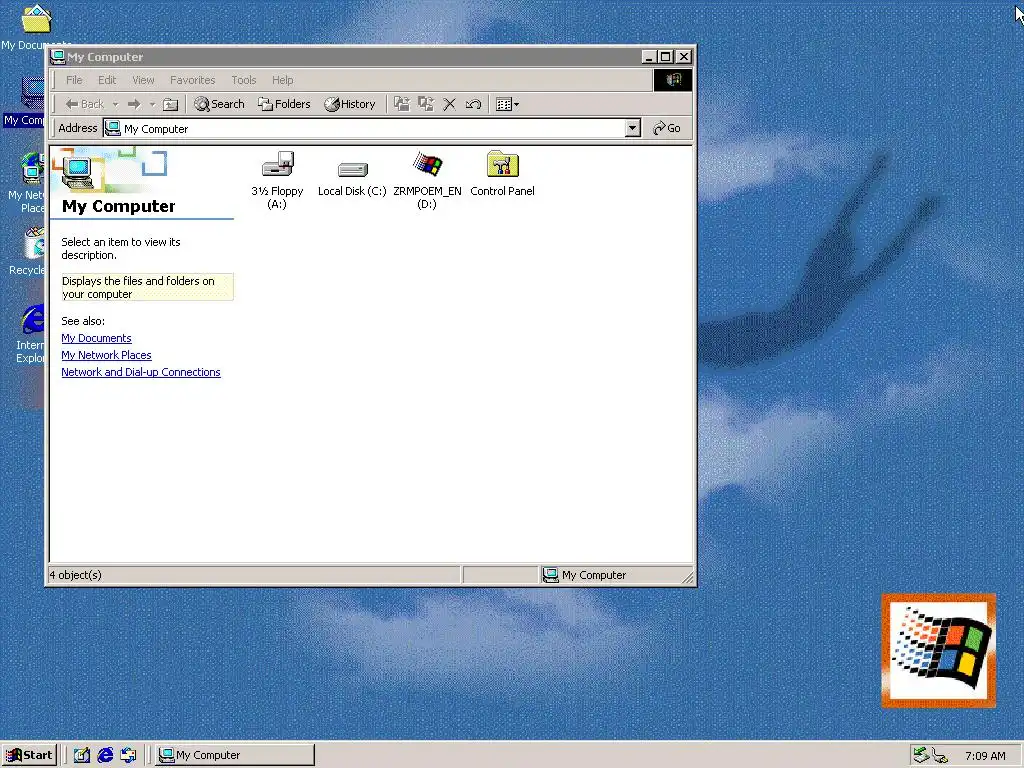Open the File menu
The width and height of the screenshot is (1024, 768).
tap(74, 80)
